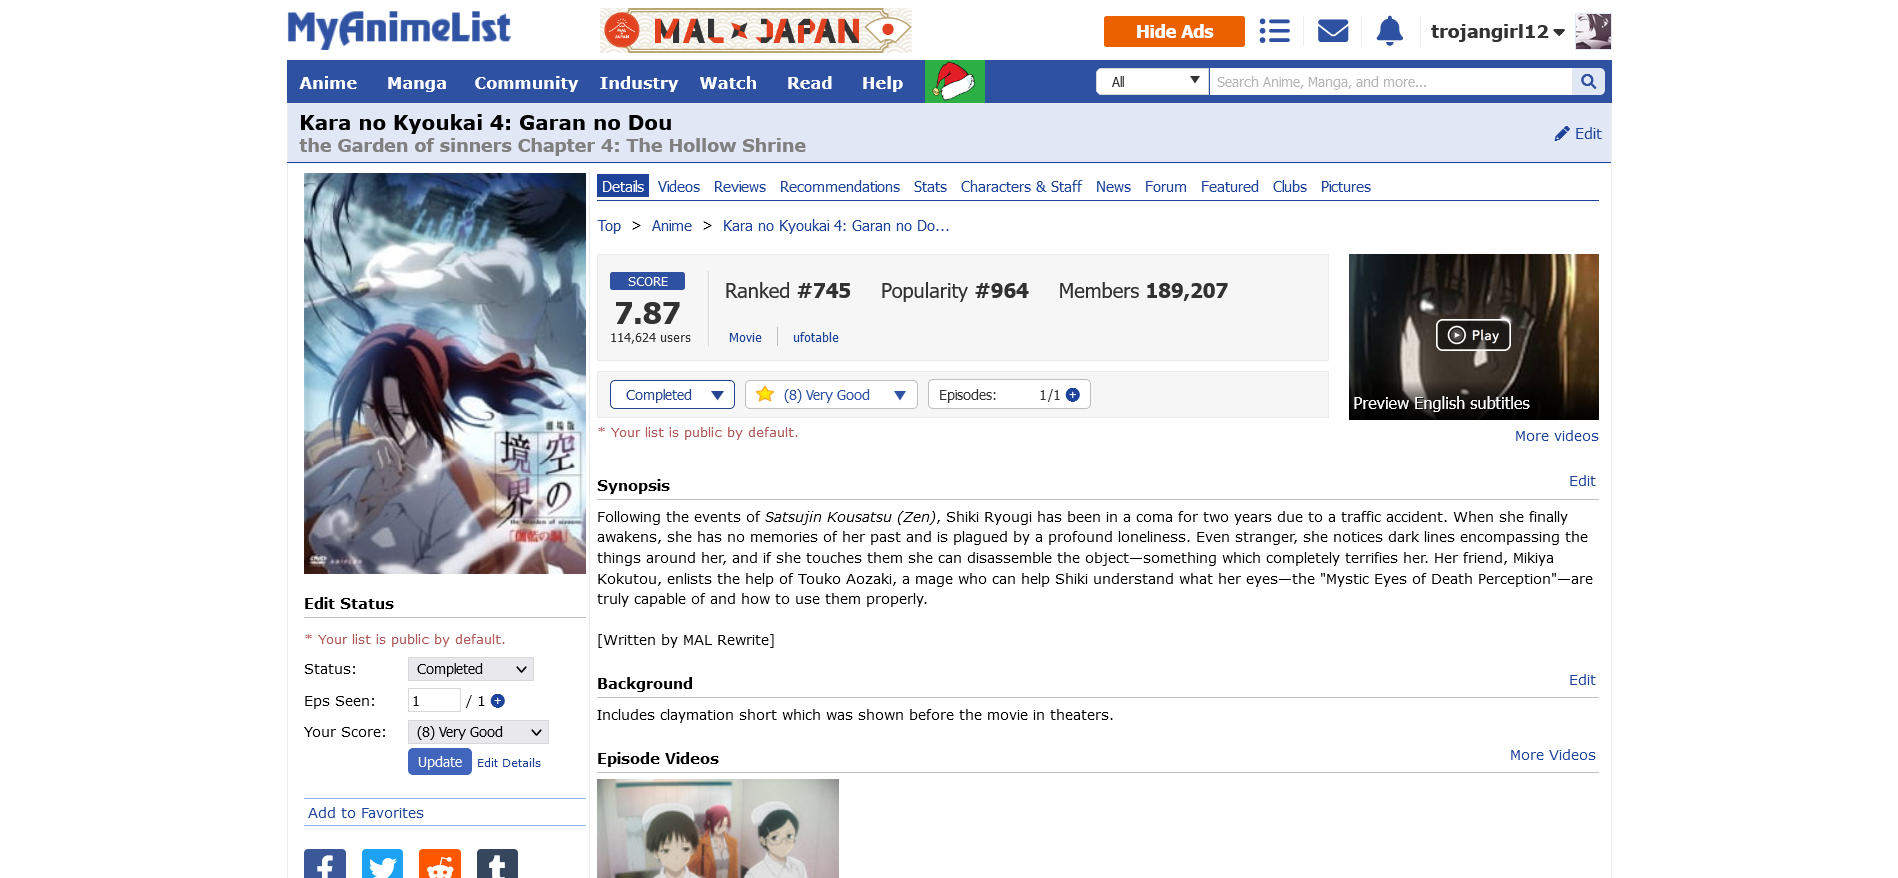The width and height of the screenshot is (1898, 878).
Task: Share on Tumblr icon
Action: (497, 865)
